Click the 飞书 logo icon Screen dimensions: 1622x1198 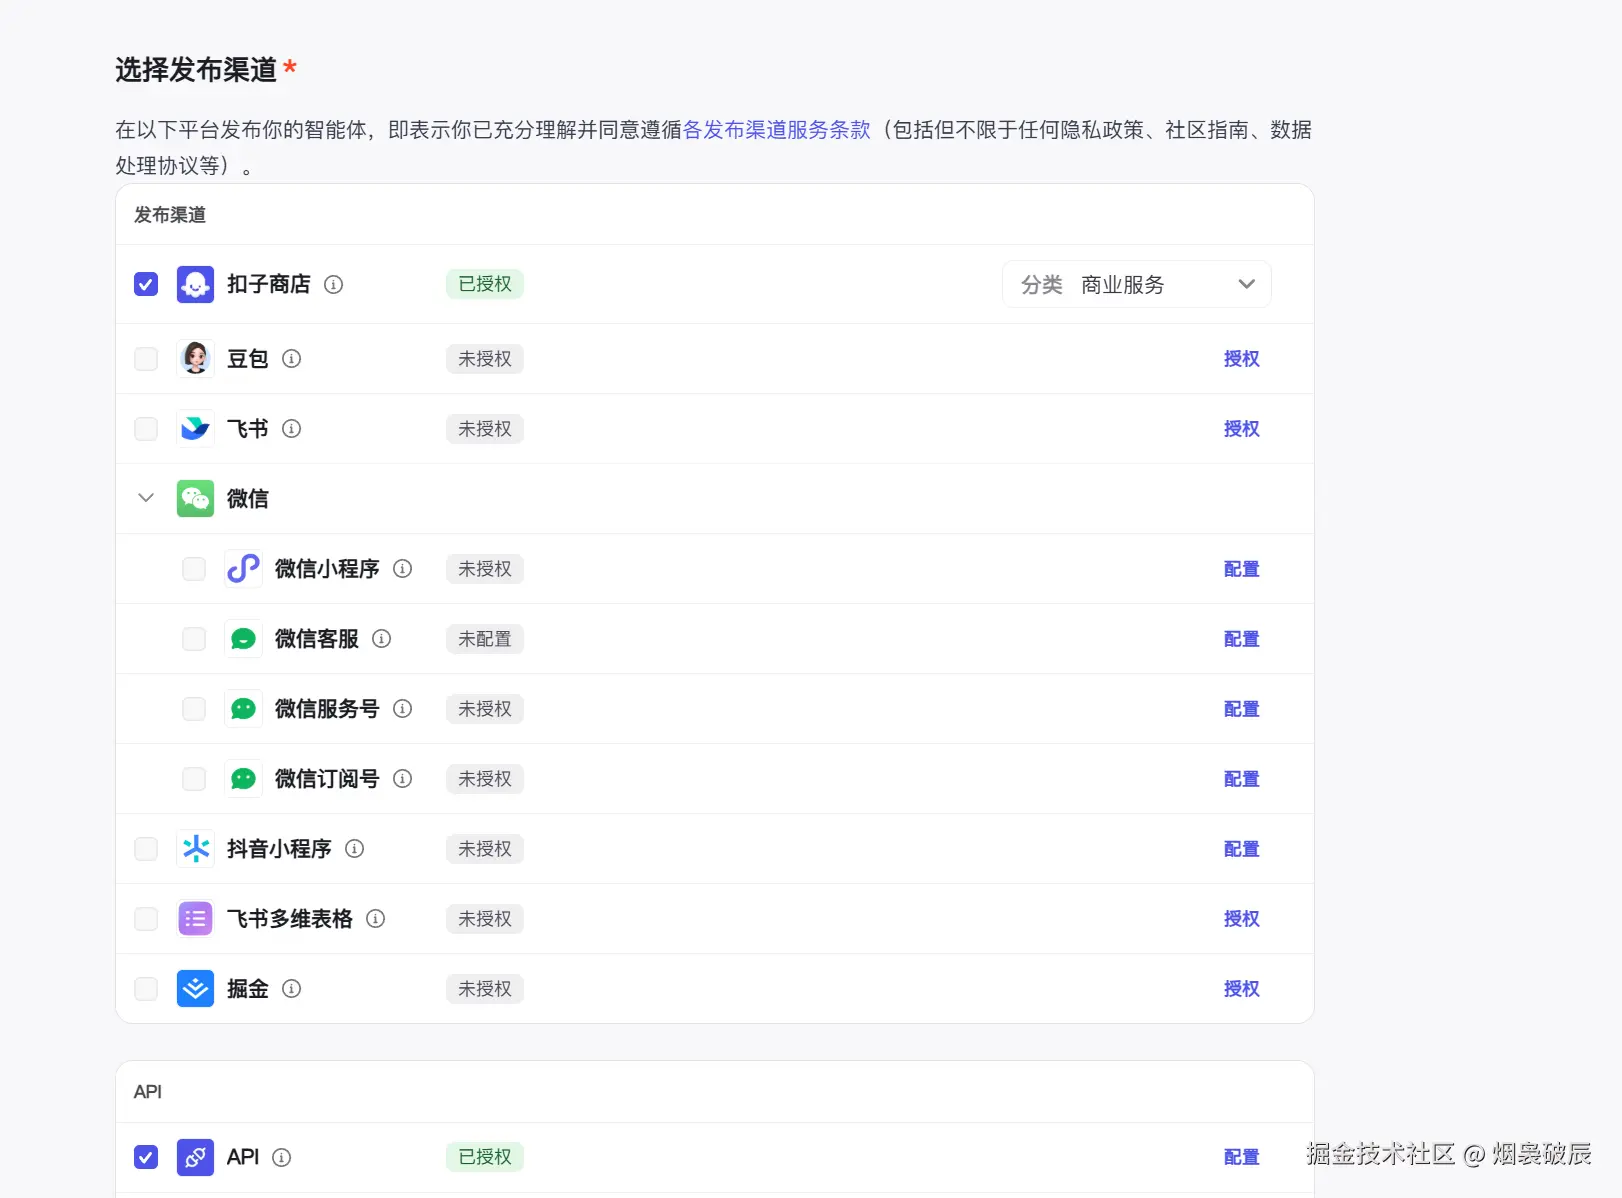(195, 428)
